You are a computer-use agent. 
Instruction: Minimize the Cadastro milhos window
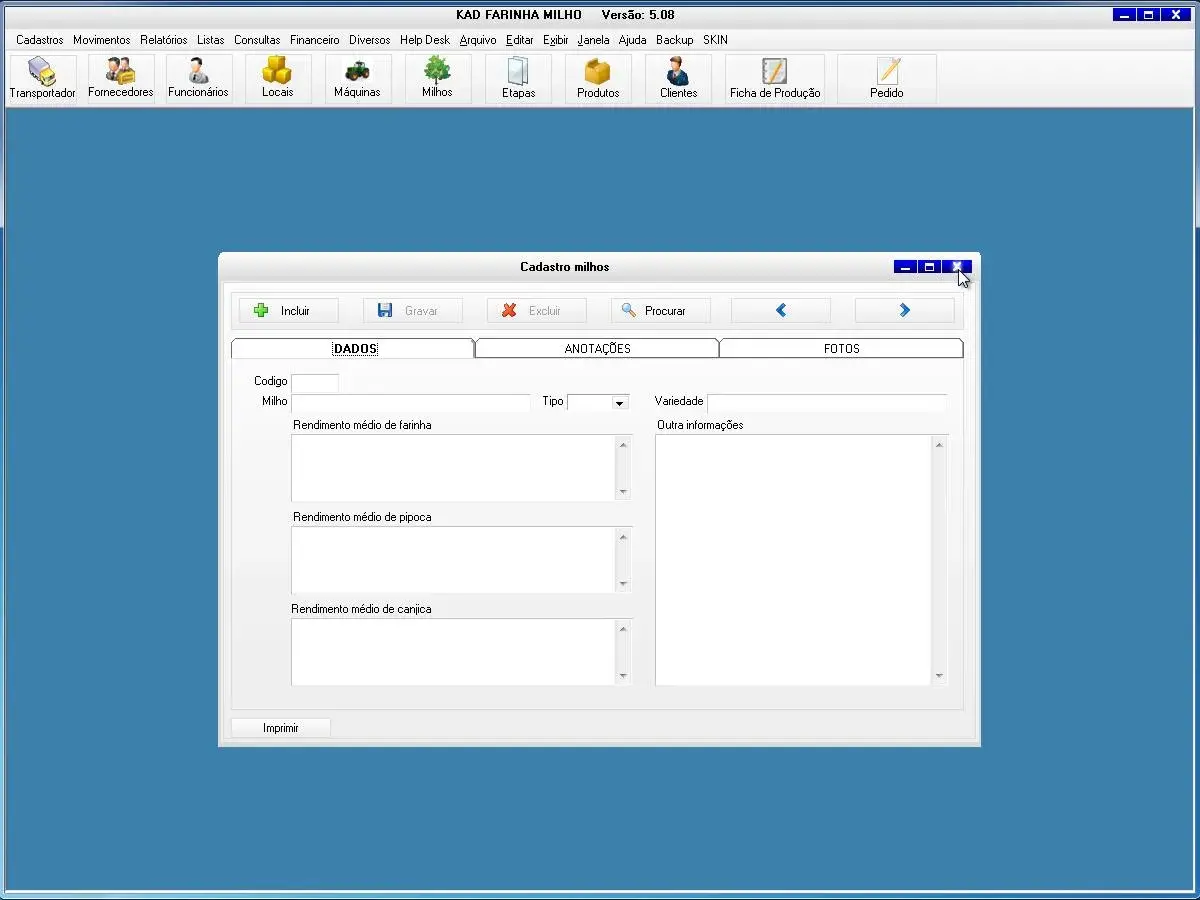[905, 267]
